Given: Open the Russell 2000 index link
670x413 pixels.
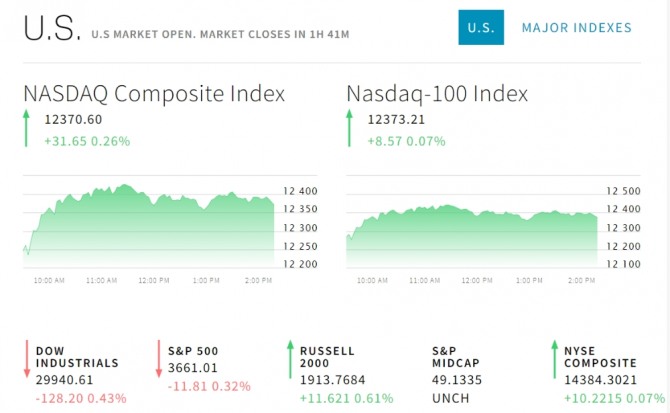Looking at the screenshot, I should [327, 357].
